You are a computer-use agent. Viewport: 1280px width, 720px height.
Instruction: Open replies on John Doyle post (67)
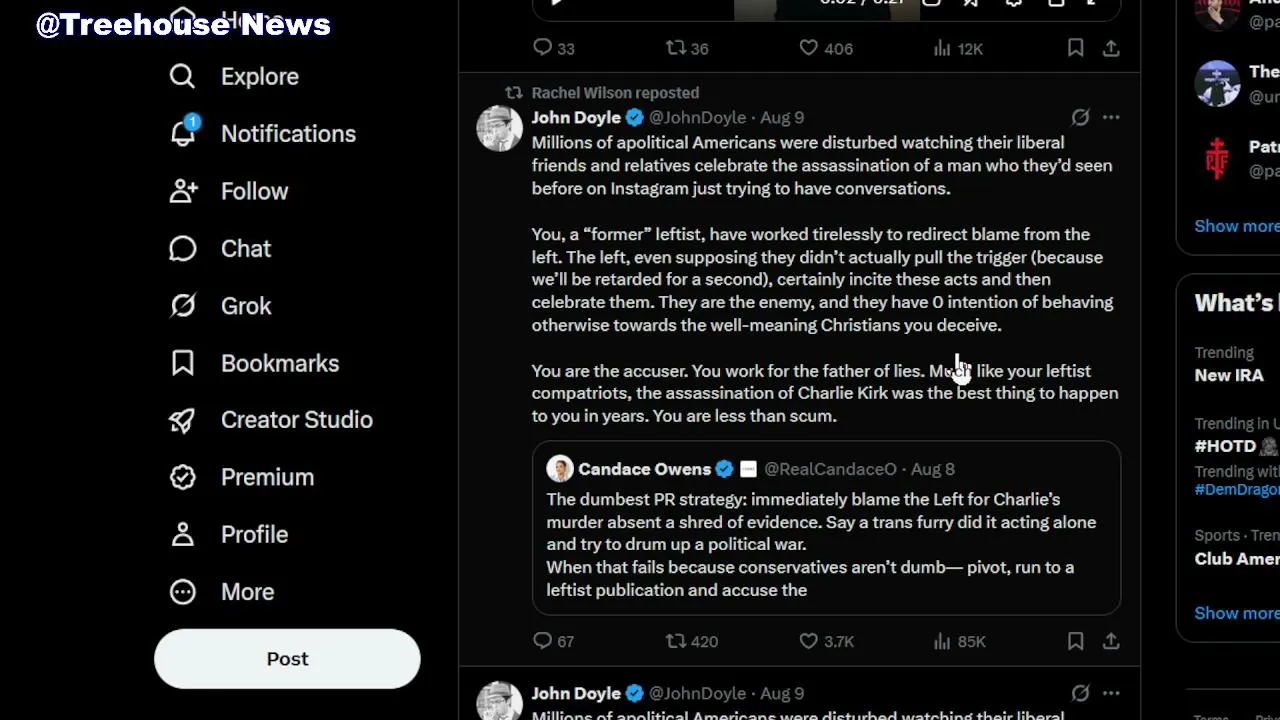(553, 641)
